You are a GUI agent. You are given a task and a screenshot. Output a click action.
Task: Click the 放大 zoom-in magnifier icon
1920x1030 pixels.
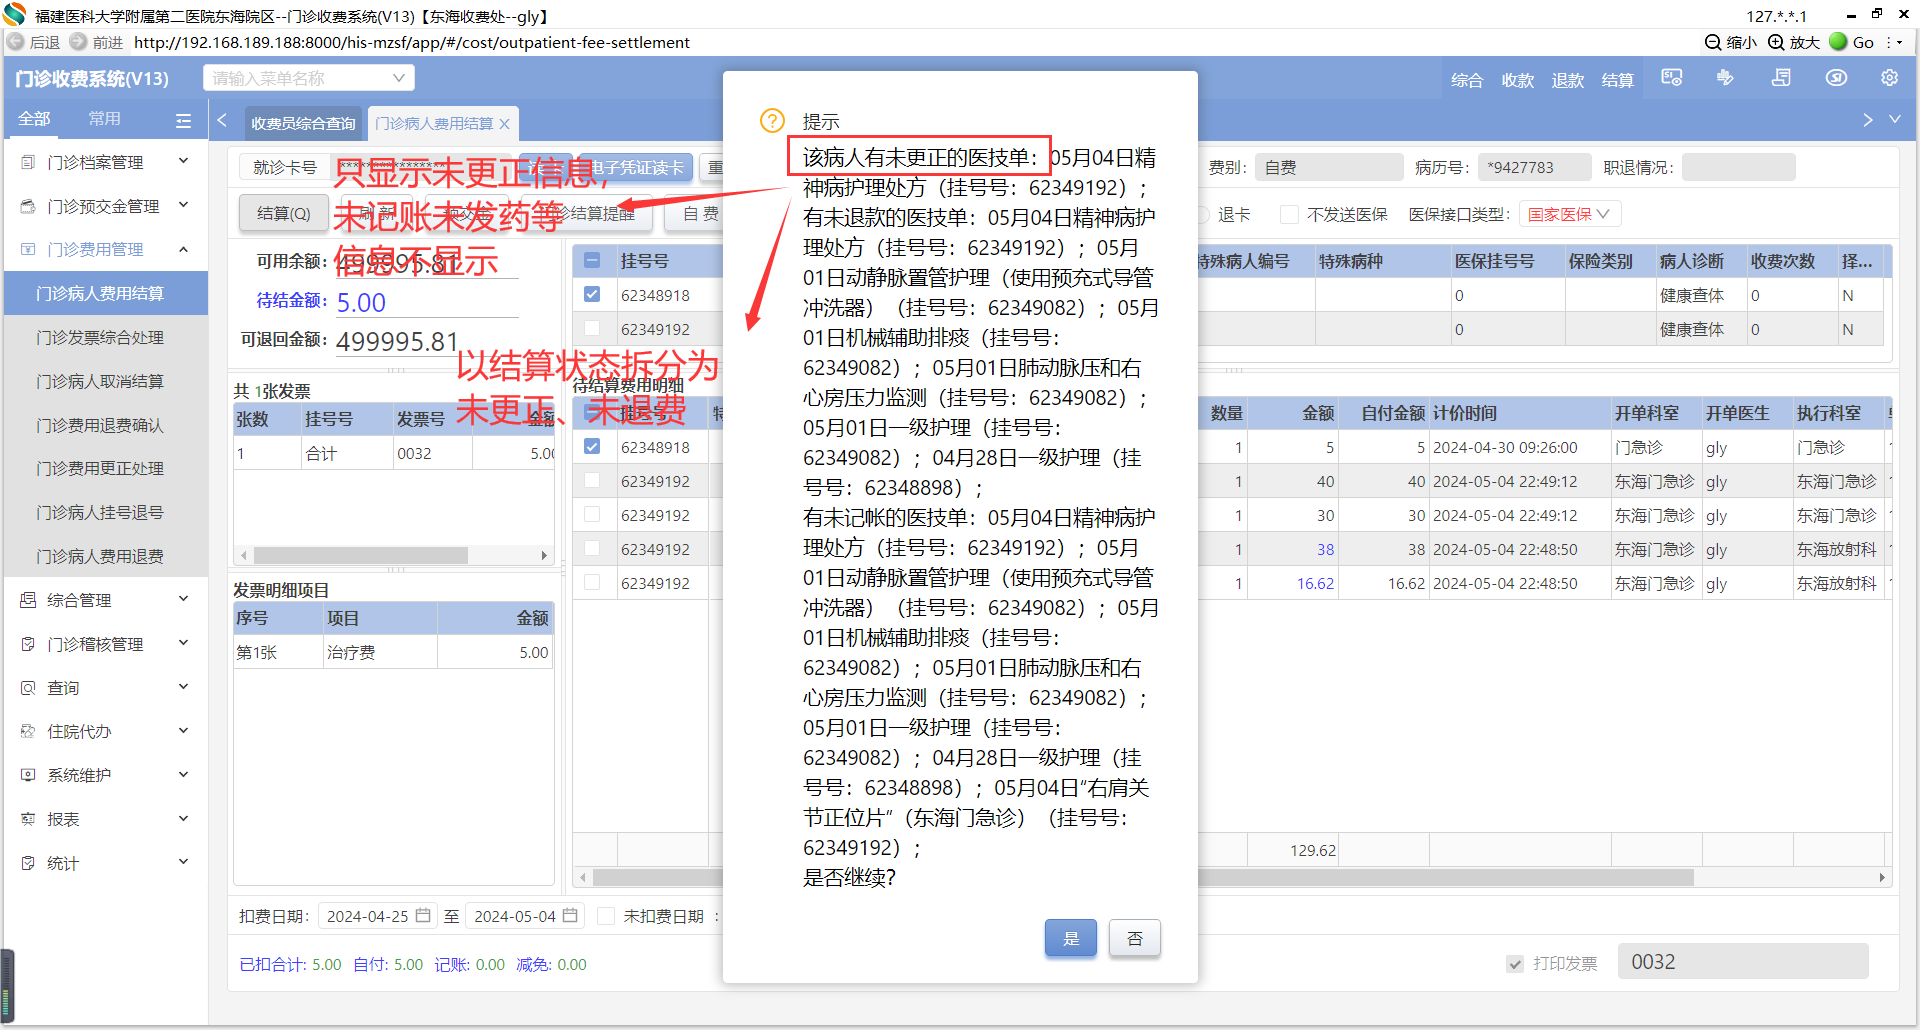tap(1776, 42)
